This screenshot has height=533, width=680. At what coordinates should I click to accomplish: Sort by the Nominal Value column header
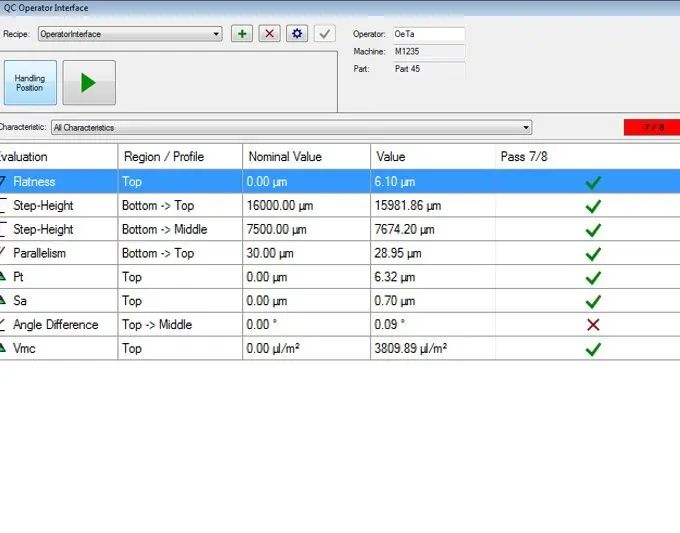(284, 157)
